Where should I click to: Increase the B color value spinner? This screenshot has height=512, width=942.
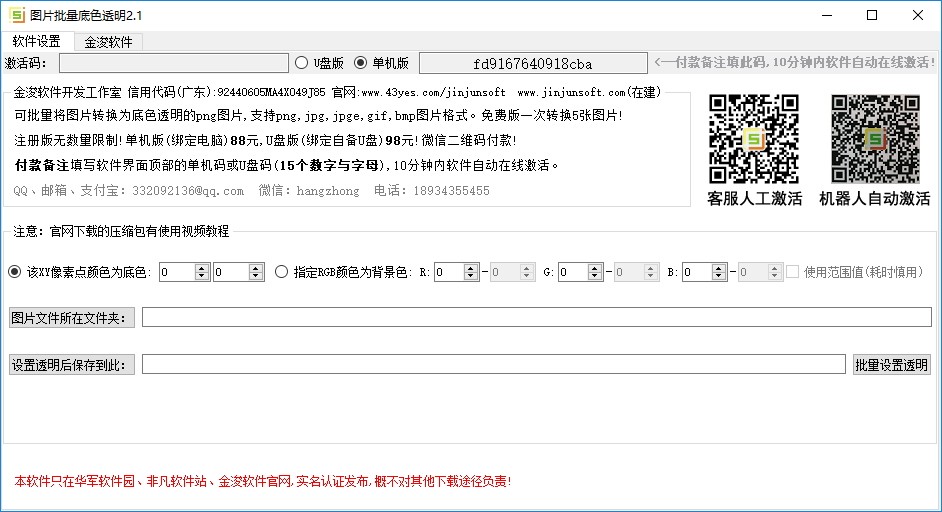point(719,268)
